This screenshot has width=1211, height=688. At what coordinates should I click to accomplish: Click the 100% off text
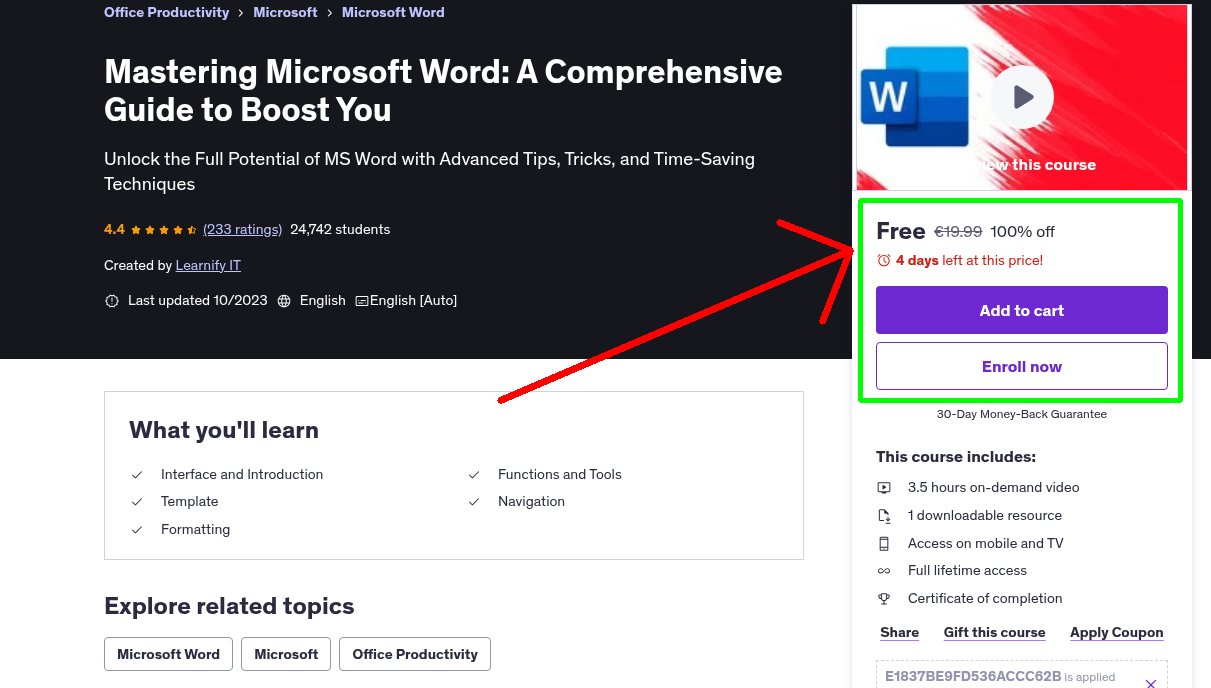pos(1023,232)
